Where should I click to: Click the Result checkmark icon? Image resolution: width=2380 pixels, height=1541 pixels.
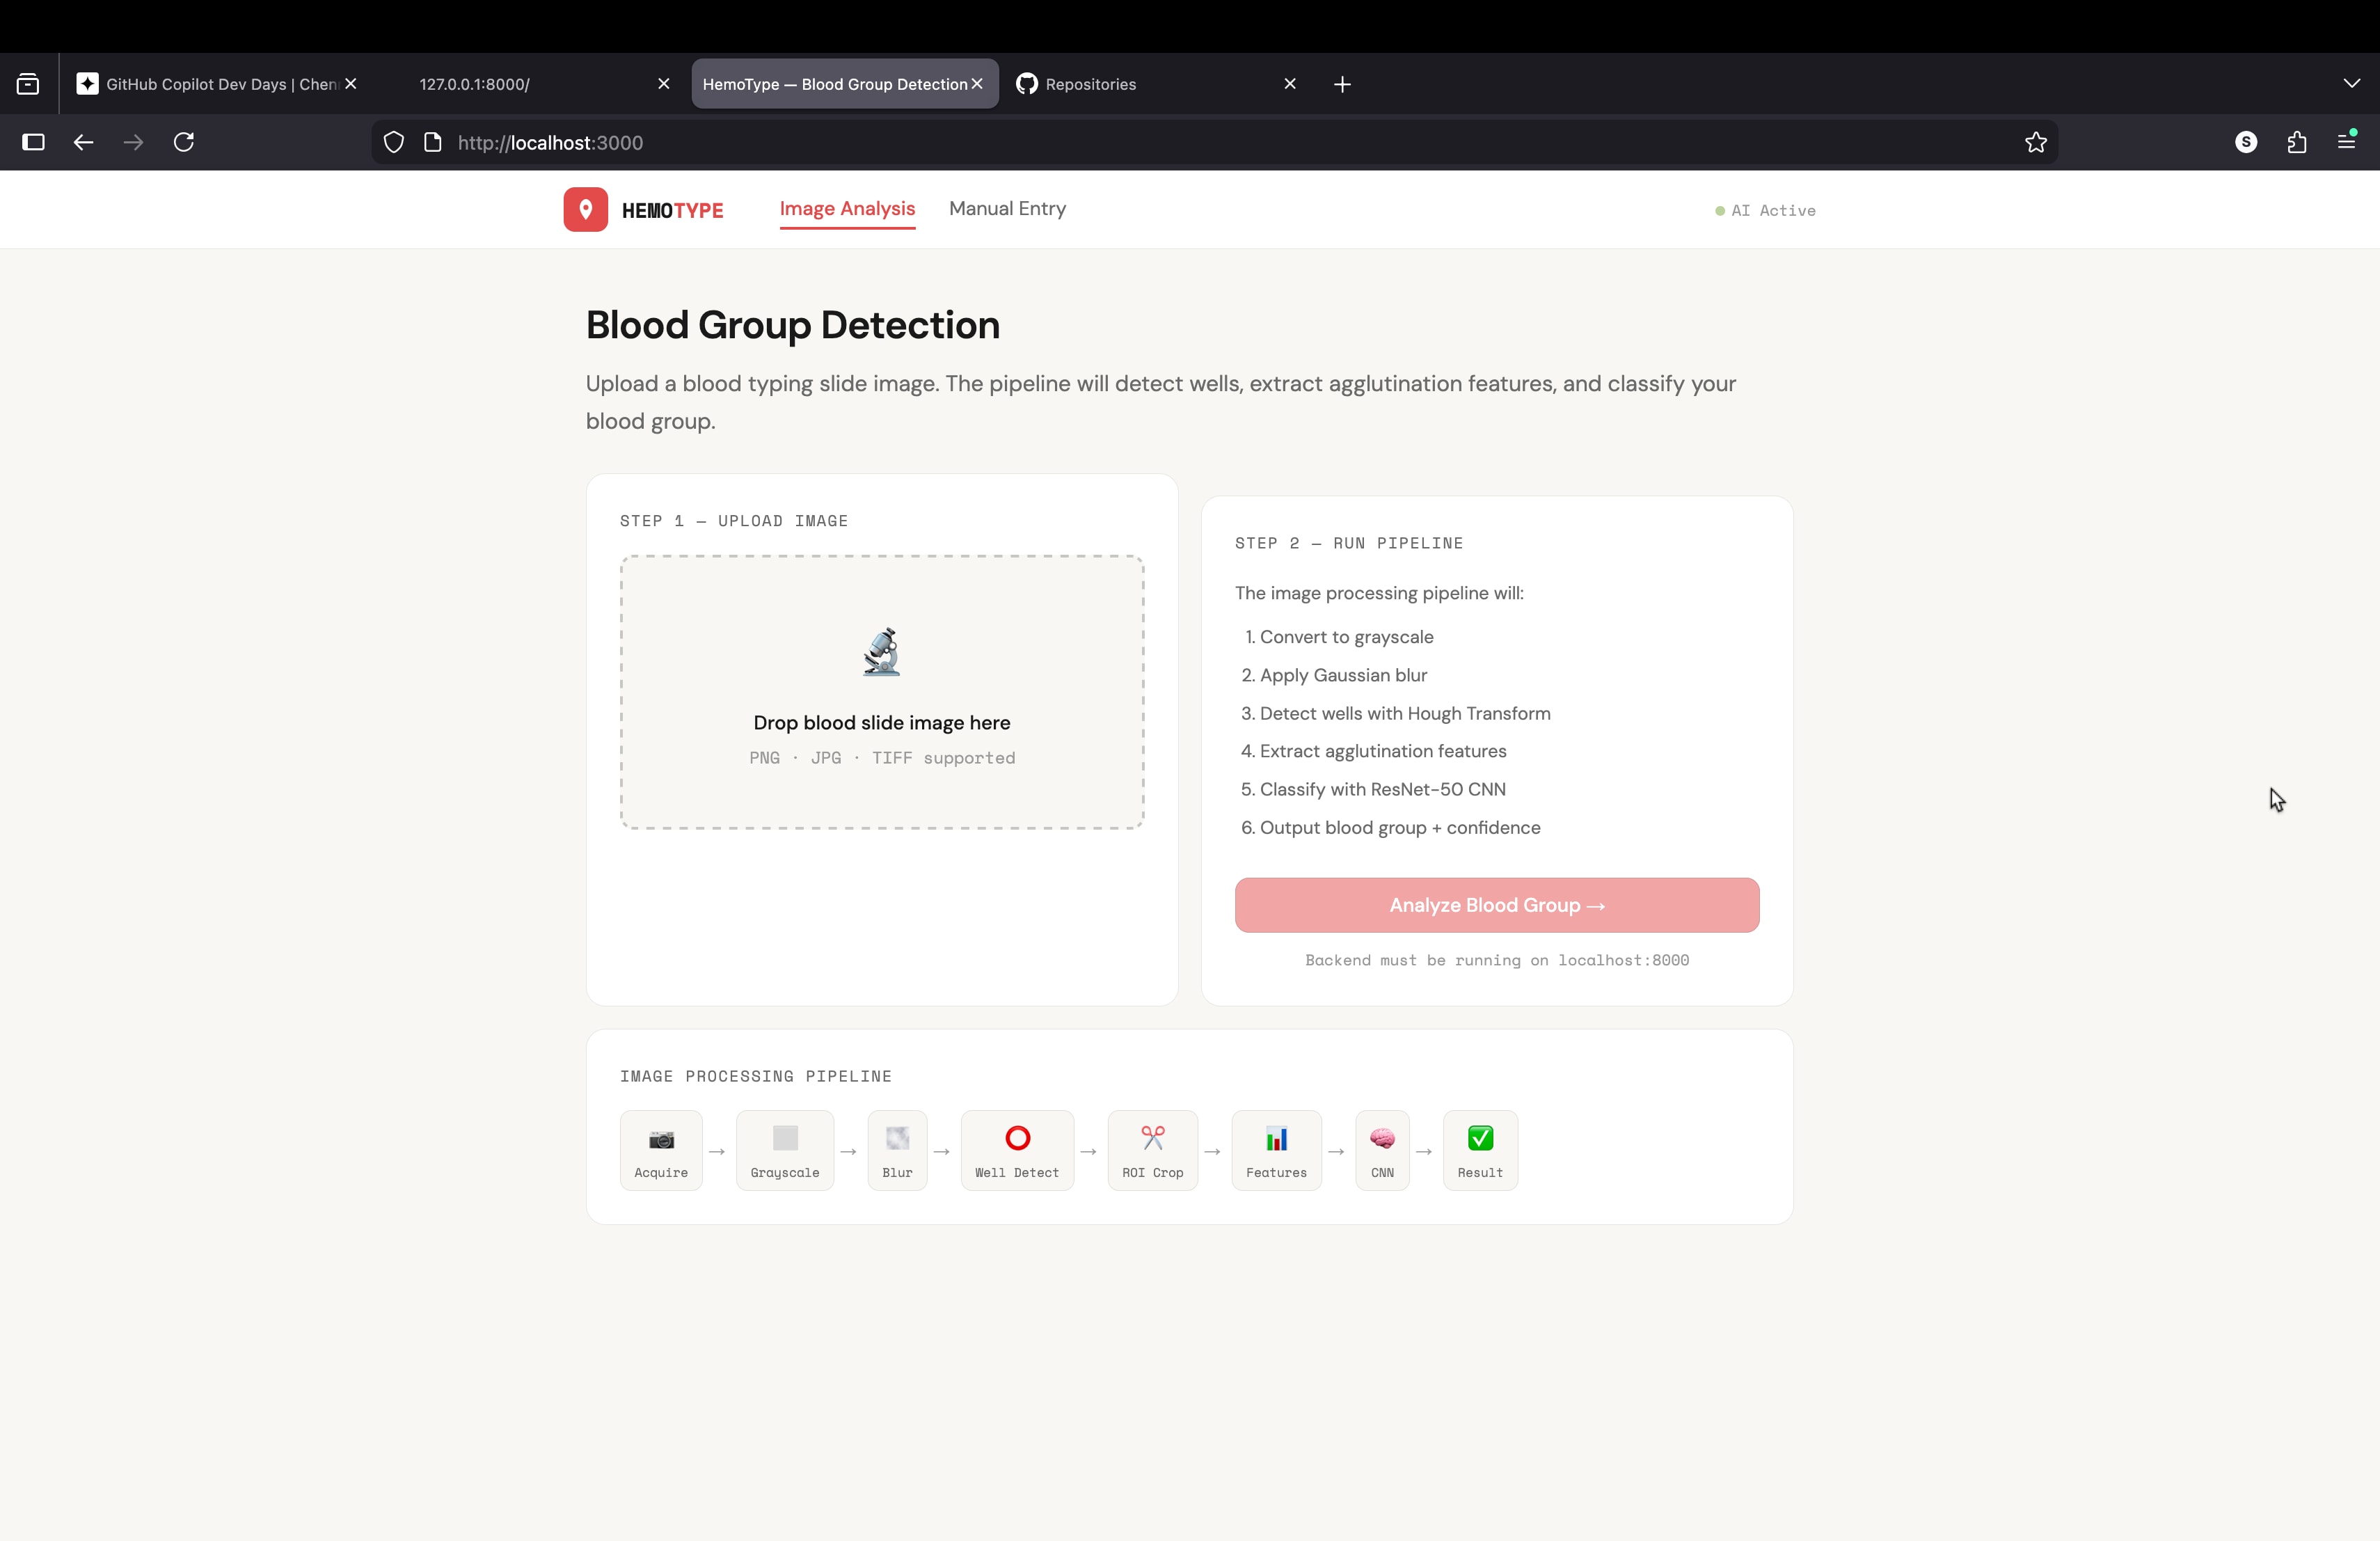(1480, 1139)
